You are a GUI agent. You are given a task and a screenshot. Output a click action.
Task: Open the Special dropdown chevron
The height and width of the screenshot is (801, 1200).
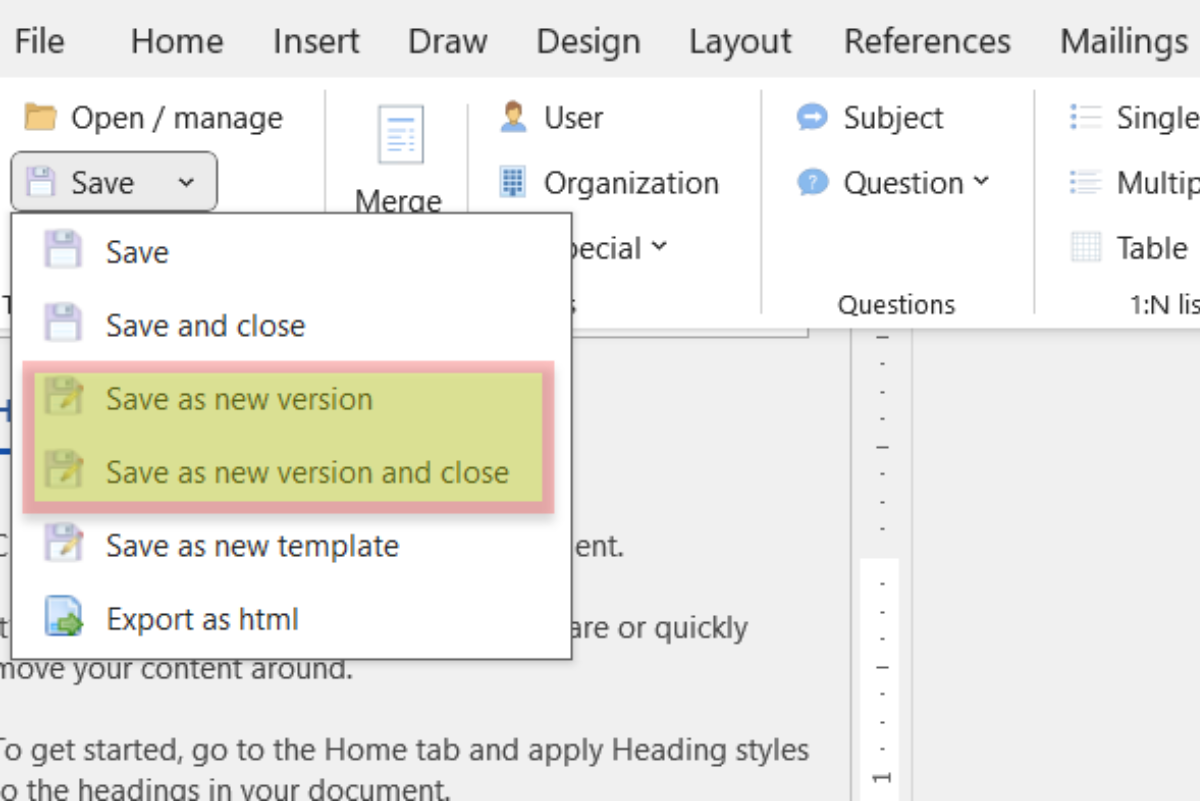pos(659,246)
